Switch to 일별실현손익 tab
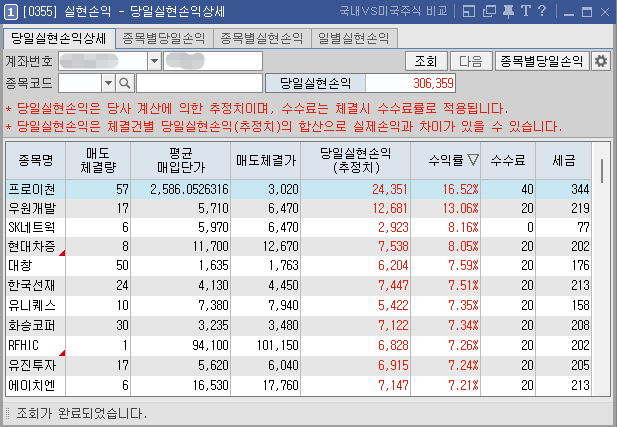The image size is (617, 427). click(x=354, y=38)
